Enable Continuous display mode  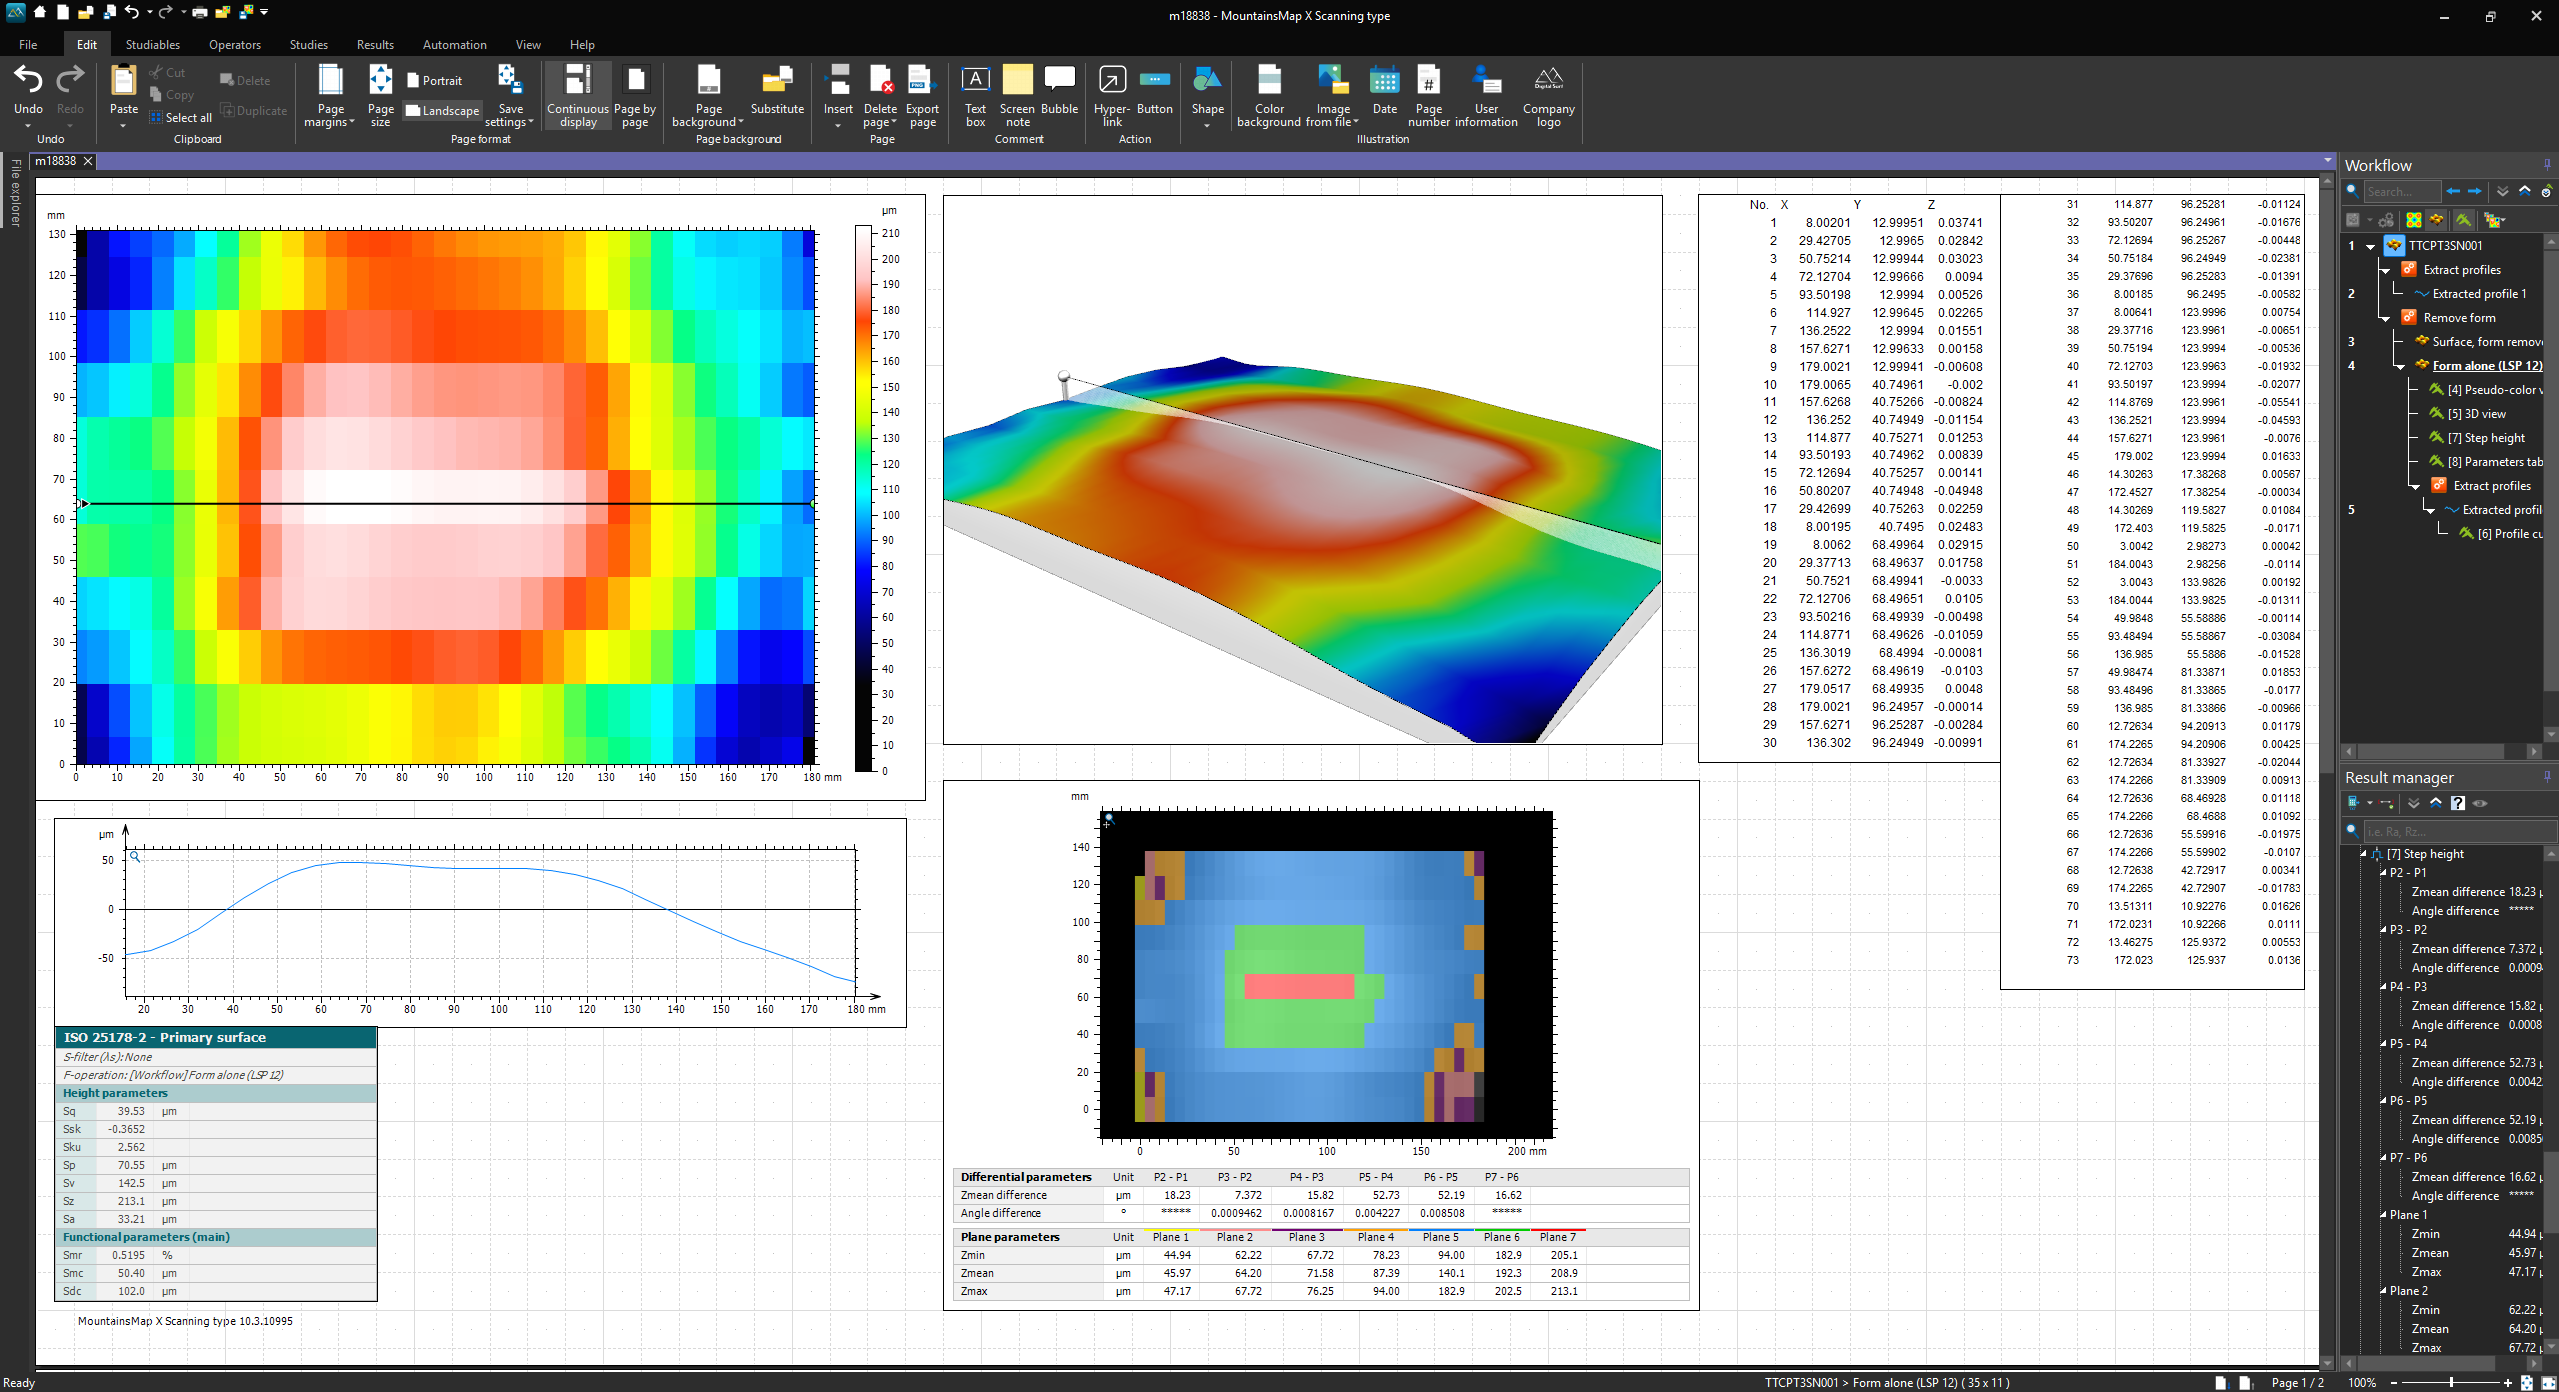[577, 95]
